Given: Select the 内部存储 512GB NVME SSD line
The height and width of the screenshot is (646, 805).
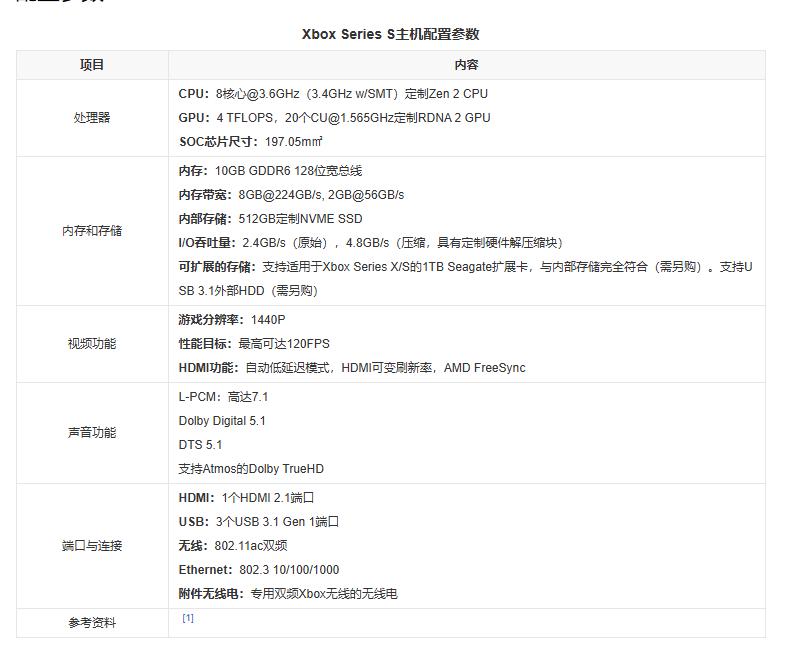Looking at the screenshot, I should (x=270, y=219).
